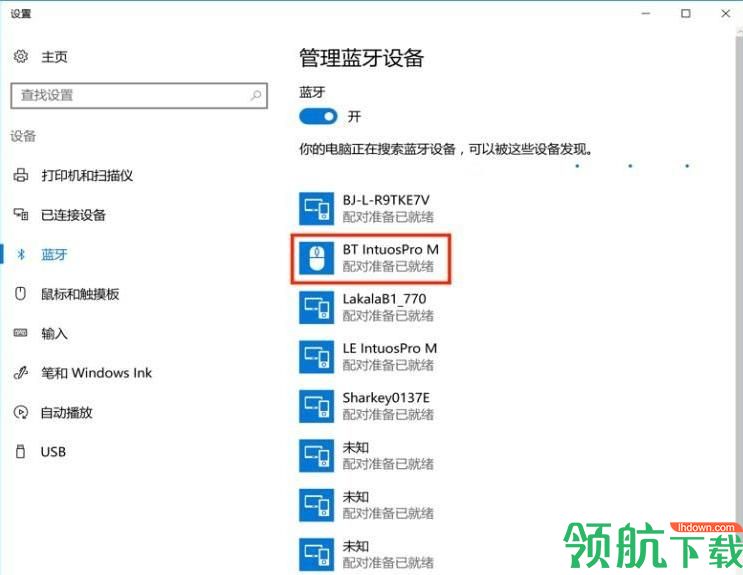743x575 pixels.
Task: Open USB settings page
Action: [53, 452]
